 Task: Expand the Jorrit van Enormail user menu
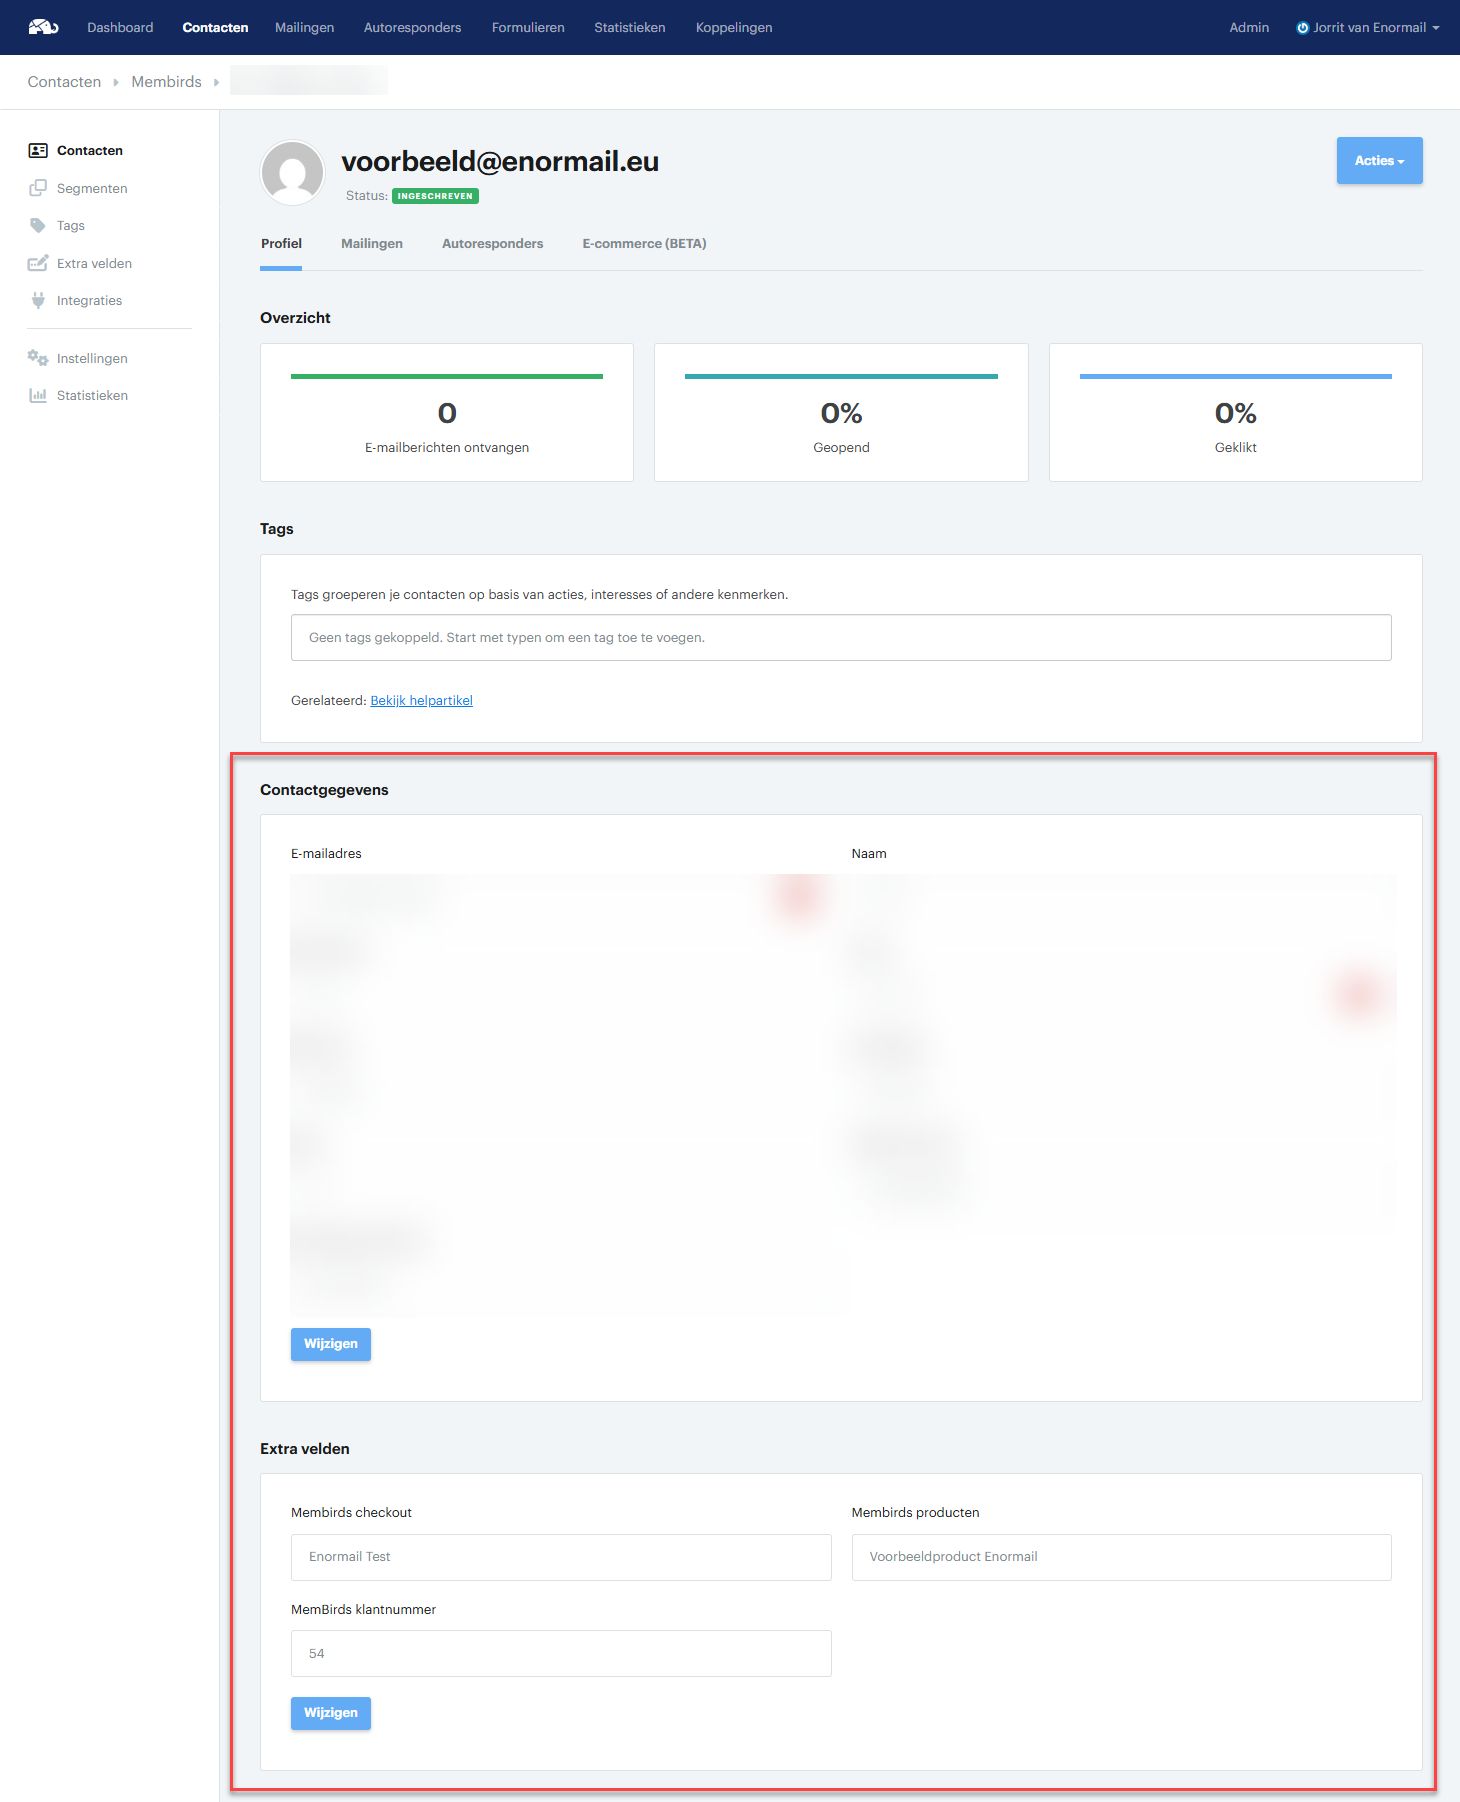click(1368, 28)
